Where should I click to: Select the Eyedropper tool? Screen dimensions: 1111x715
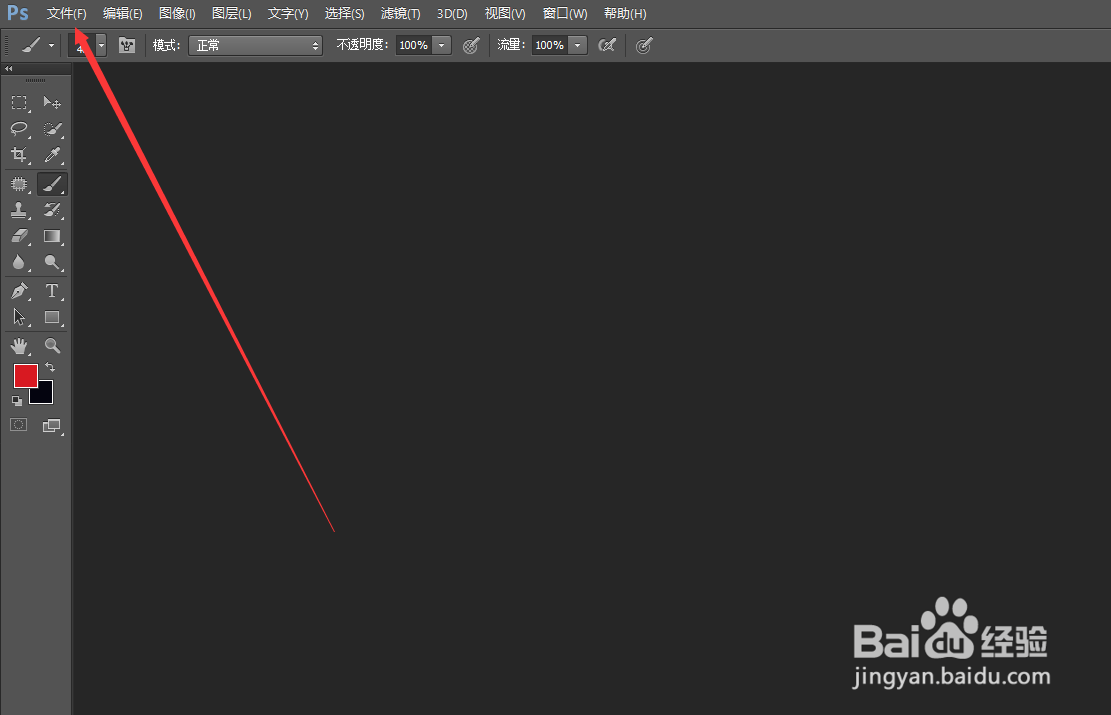click(52, 154)
